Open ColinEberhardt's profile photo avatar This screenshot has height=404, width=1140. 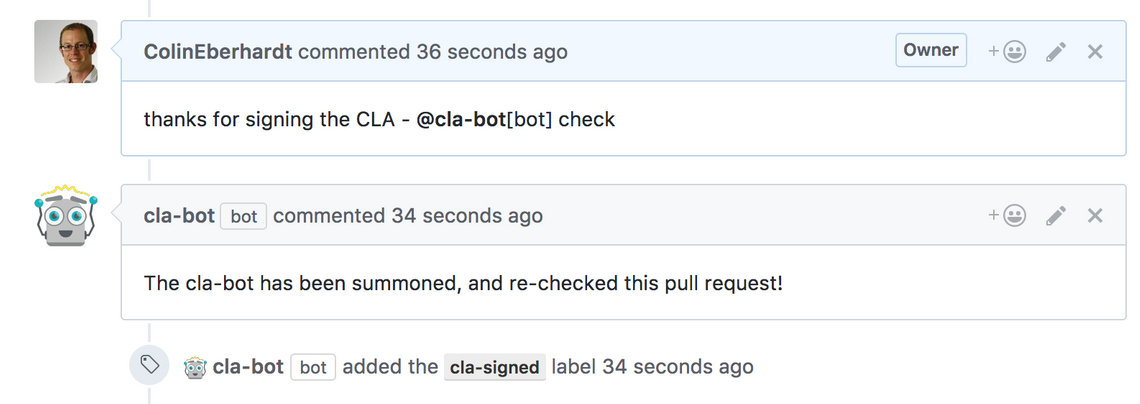pyautogui.click(x=66, y=51)
